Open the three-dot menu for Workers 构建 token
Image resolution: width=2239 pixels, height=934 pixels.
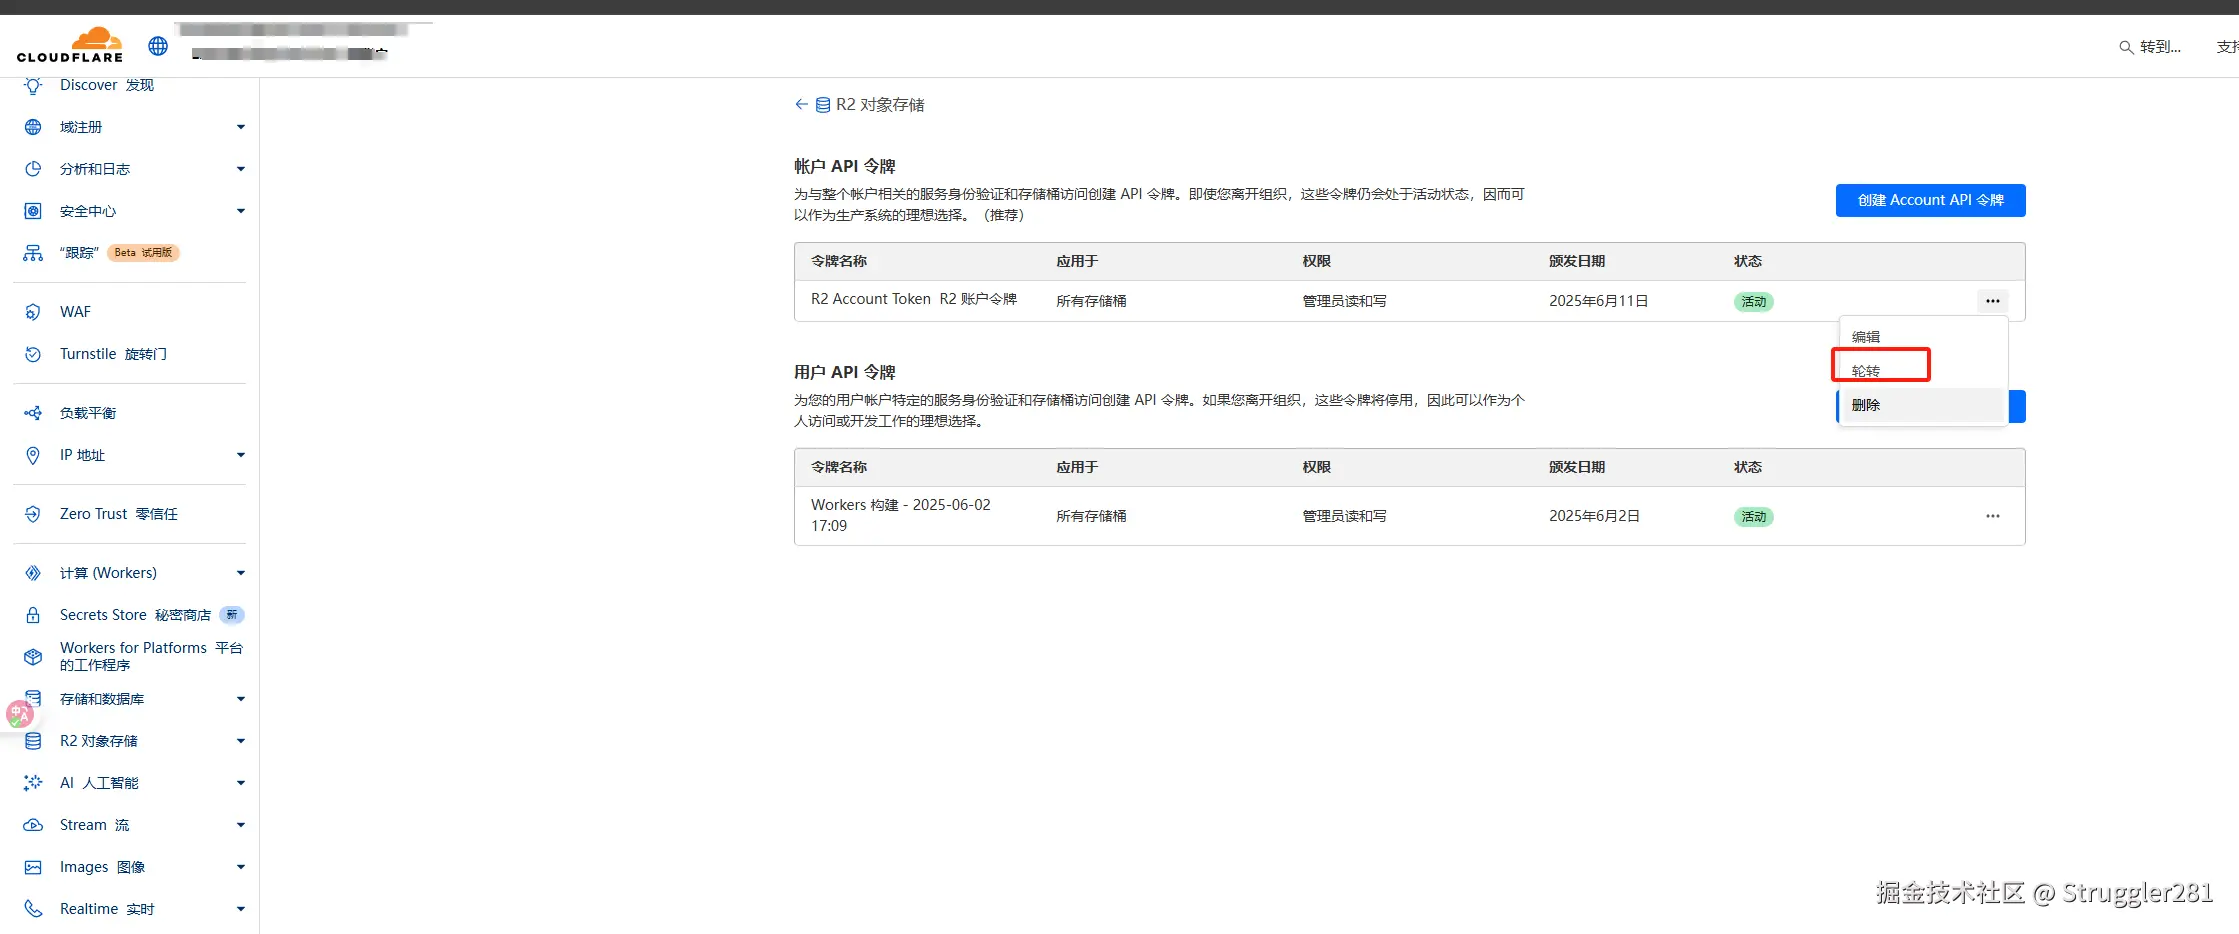[x=1992, y=516]
